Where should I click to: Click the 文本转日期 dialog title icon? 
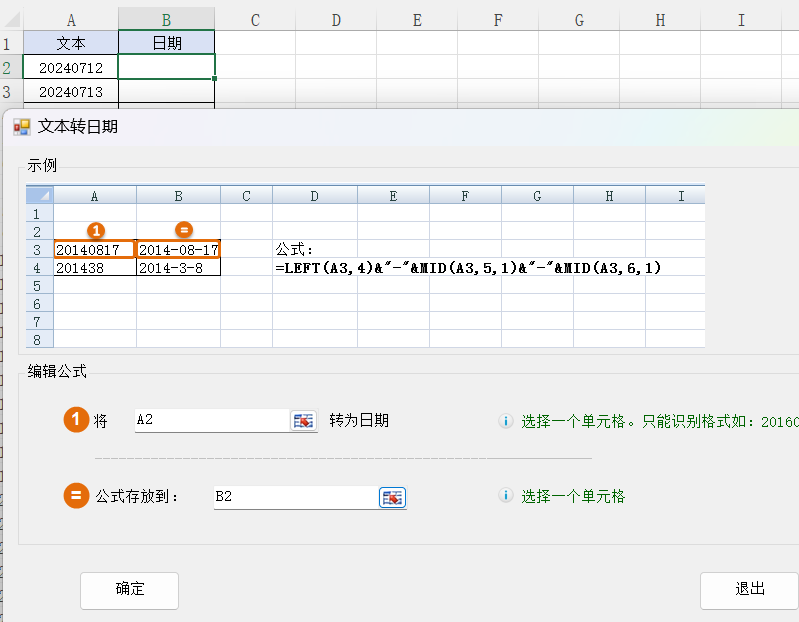(21, 127)
